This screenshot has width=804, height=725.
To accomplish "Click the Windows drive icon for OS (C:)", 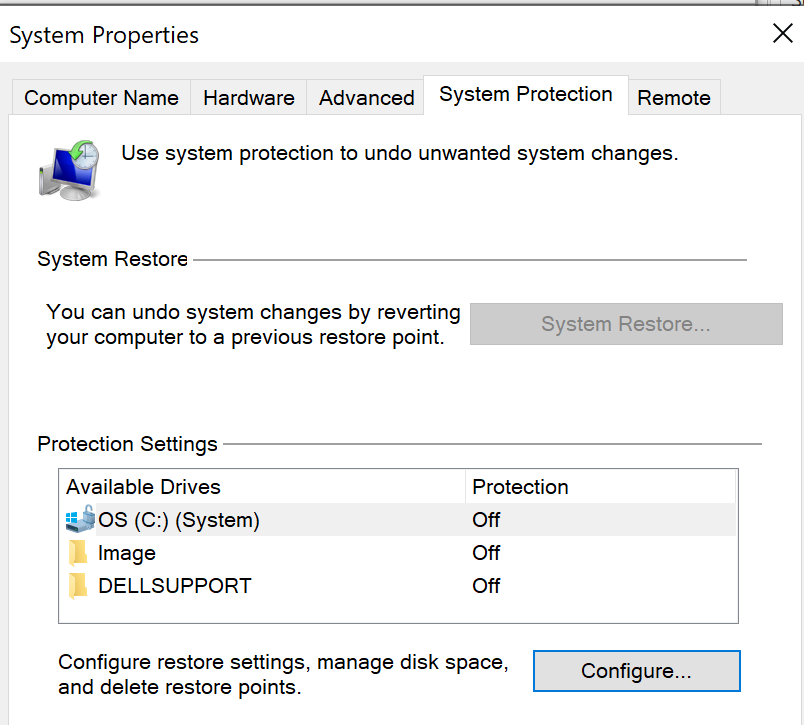I will (80, 520).
